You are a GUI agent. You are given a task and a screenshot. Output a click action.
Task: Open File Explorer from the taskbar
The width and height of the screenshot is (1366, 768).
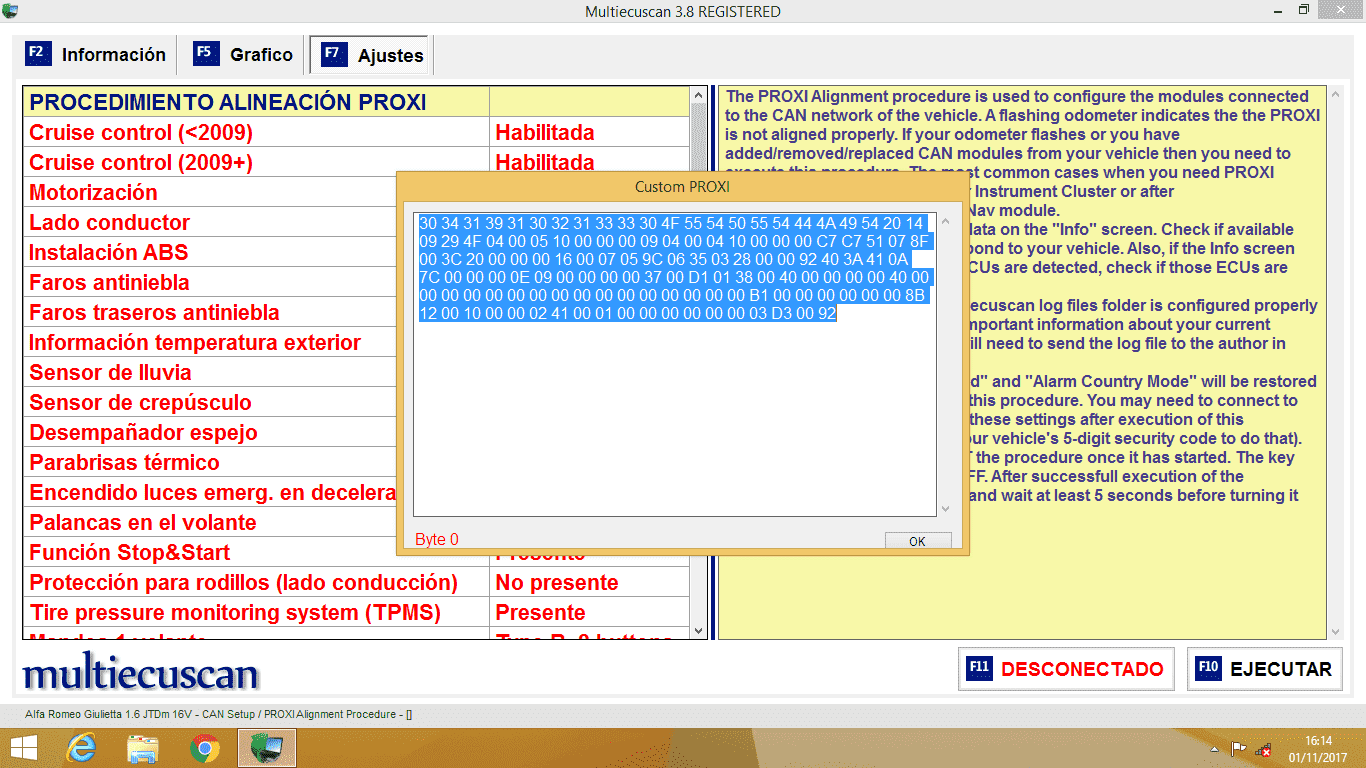click(143, 748)
